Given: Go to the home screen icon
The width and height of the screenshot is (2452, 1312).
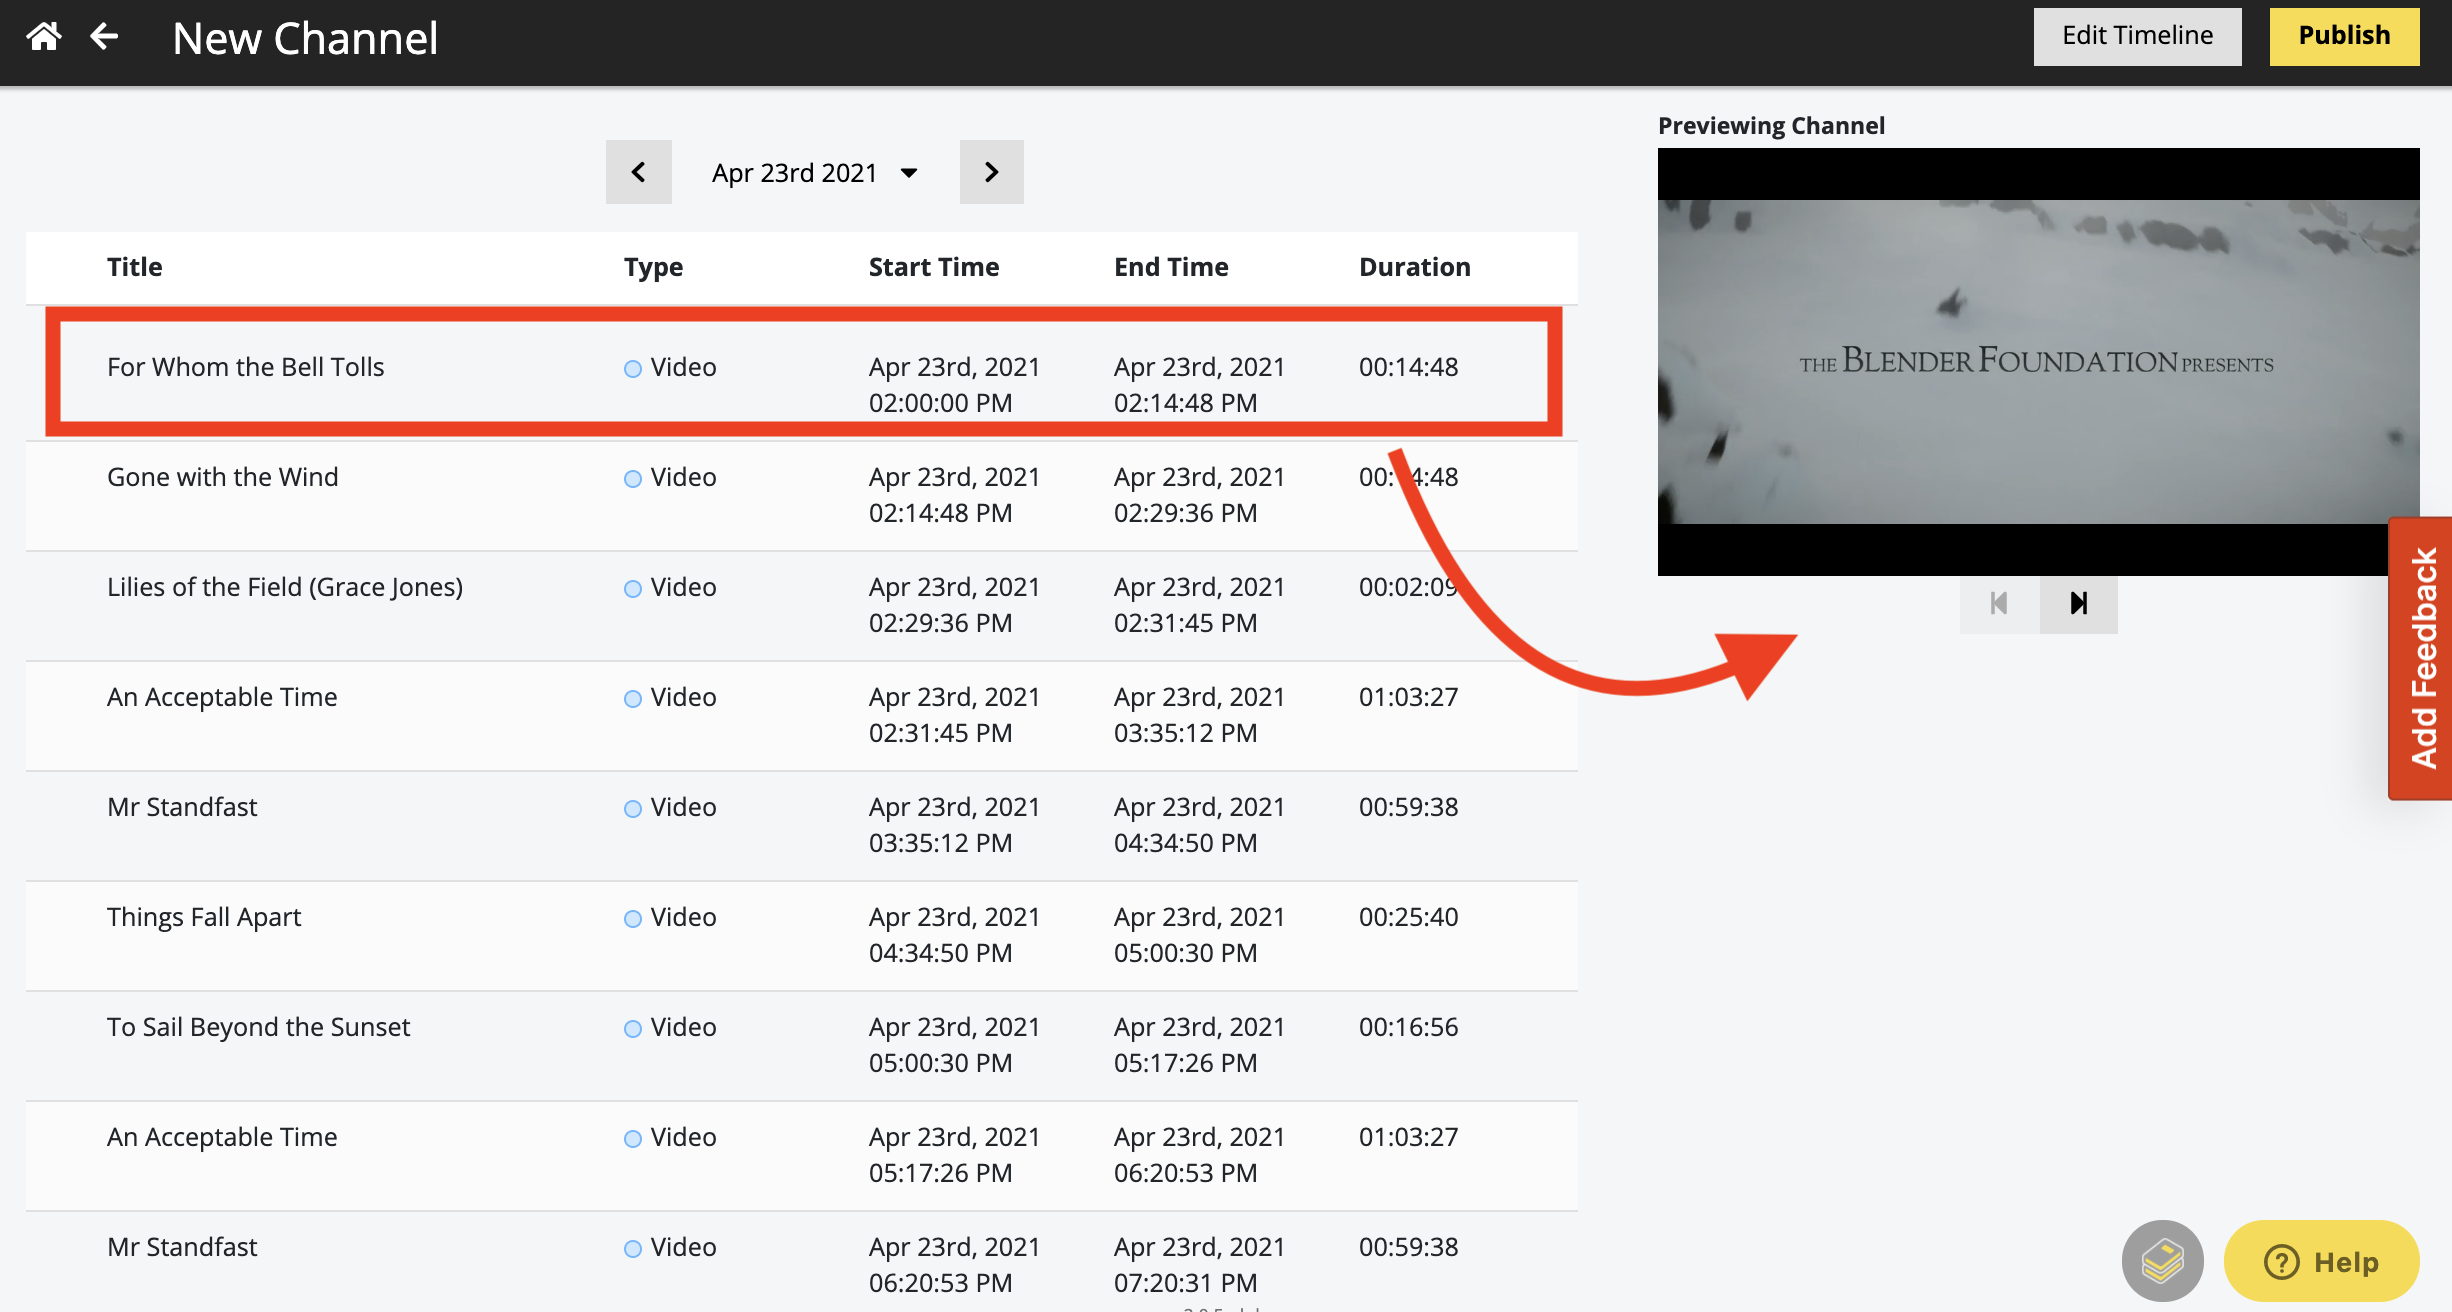Looking at the screenshot, I should (44, 37).
